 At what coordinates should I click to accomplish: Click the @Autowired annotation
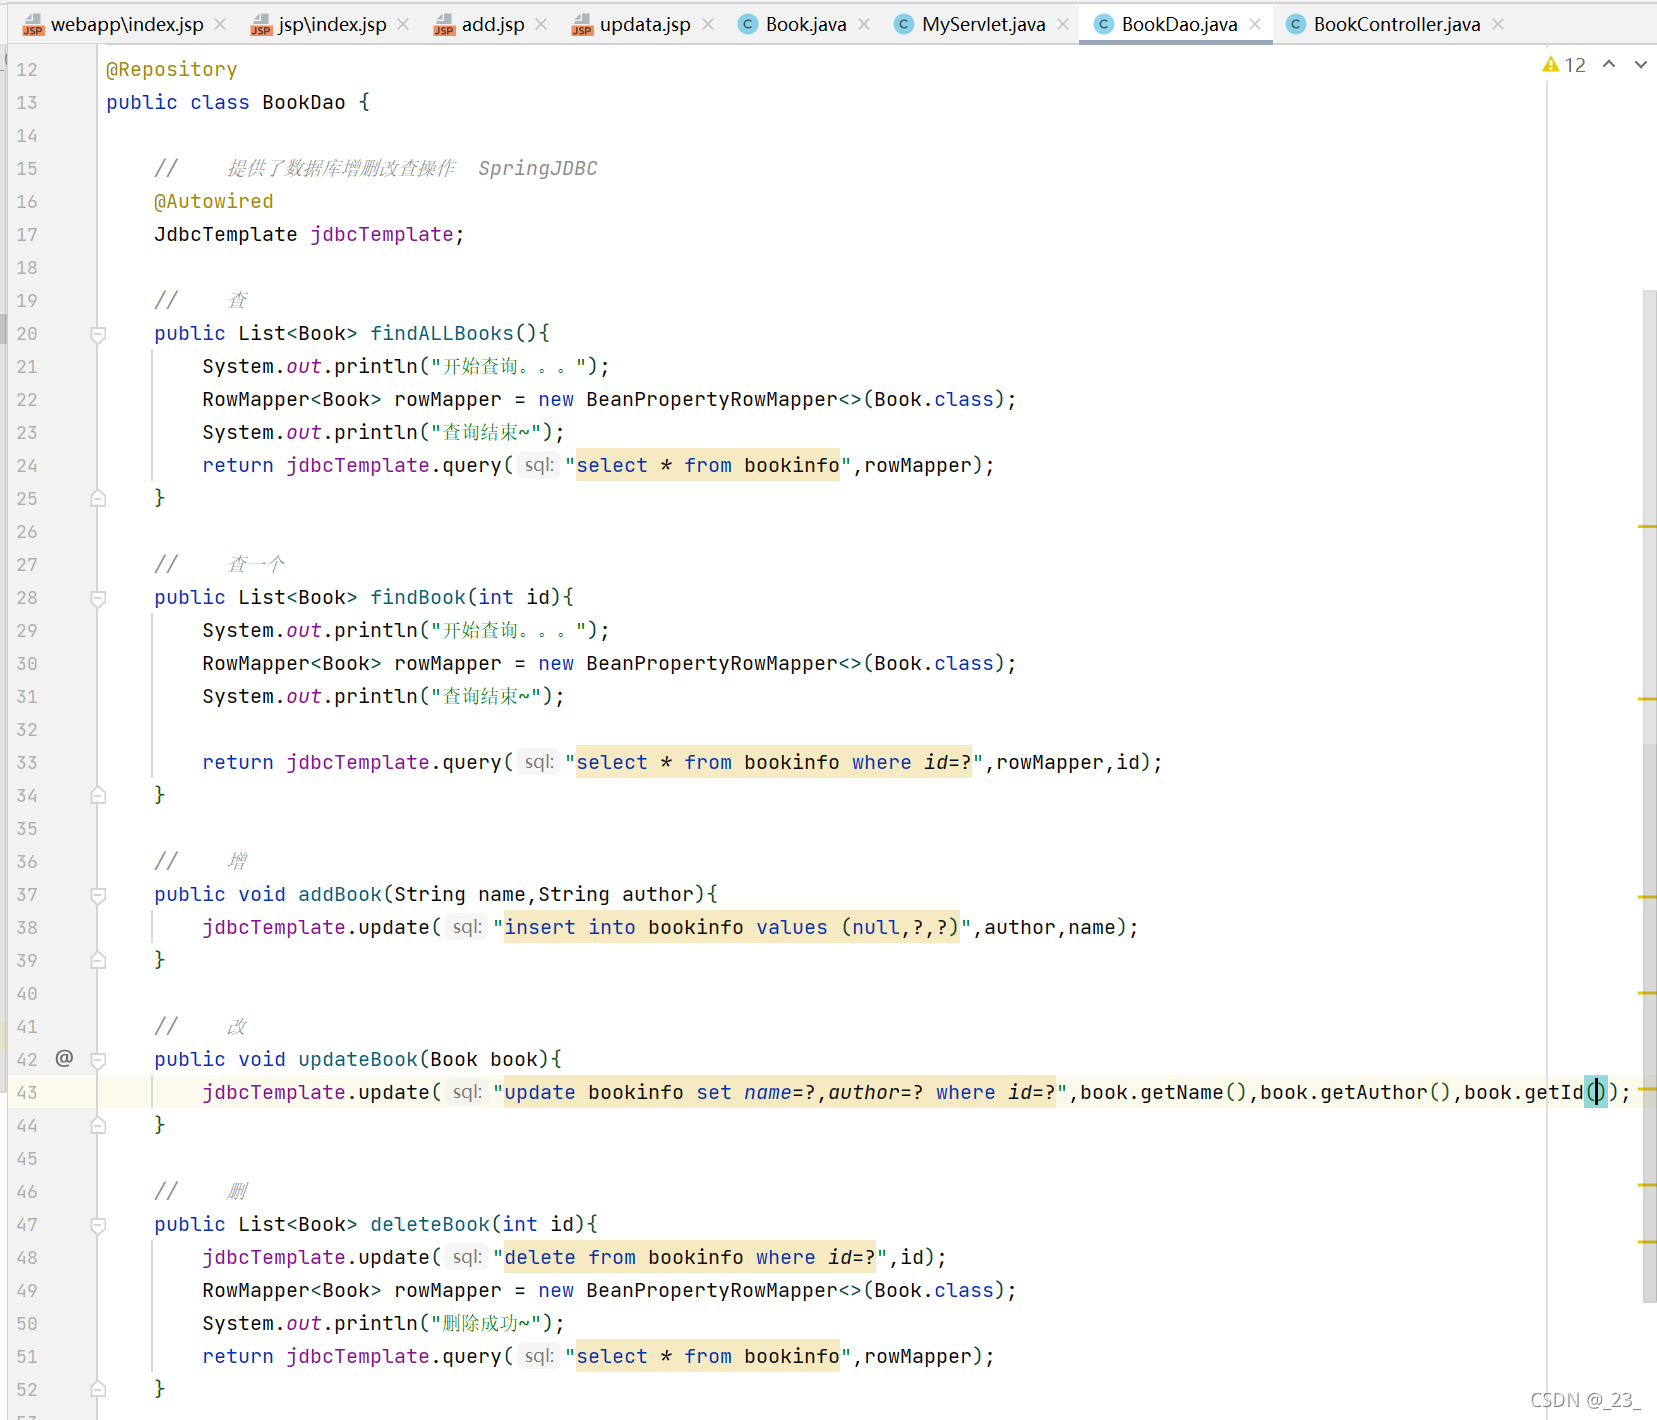(x=214, y=201)
